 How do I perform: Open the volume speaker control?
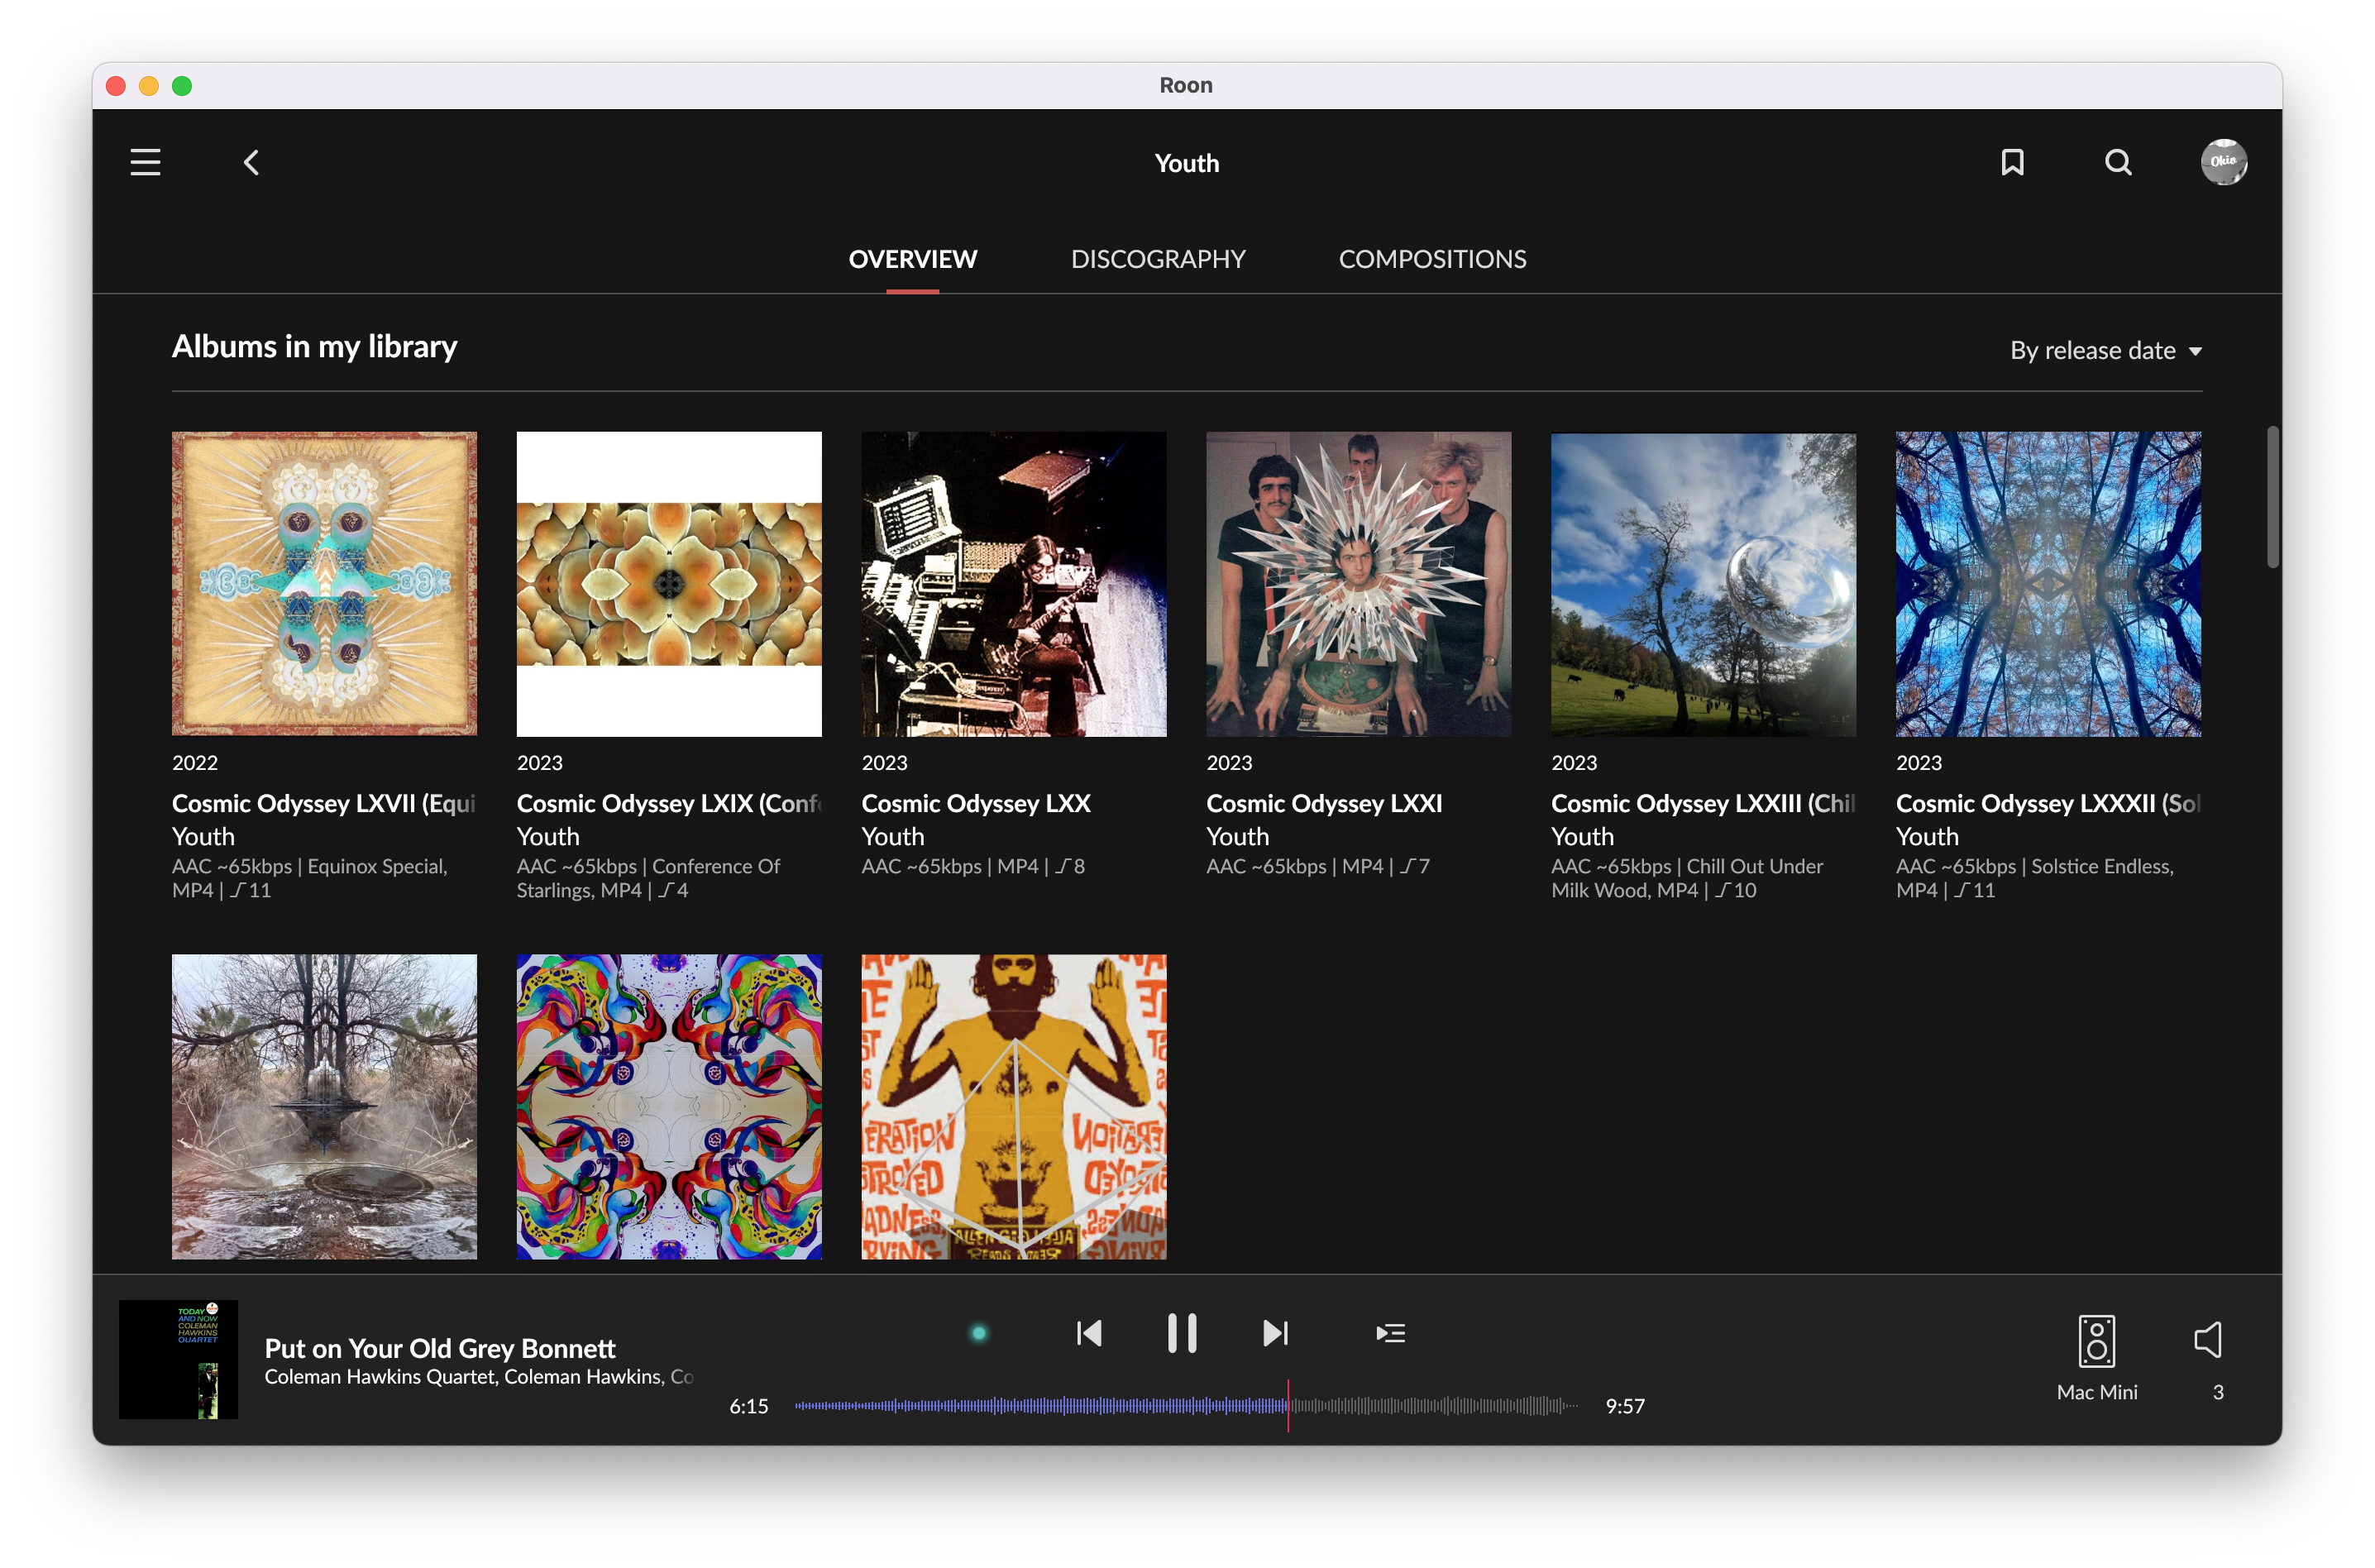(x=2207, y=1340)
